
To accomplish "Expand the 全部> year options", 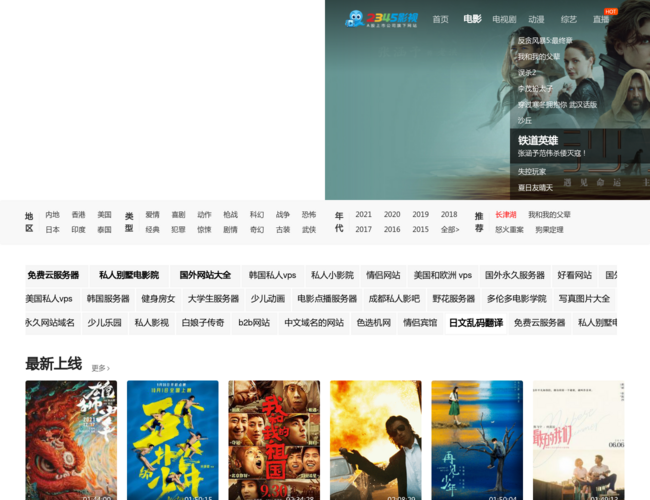I will [x=450, y=229].
